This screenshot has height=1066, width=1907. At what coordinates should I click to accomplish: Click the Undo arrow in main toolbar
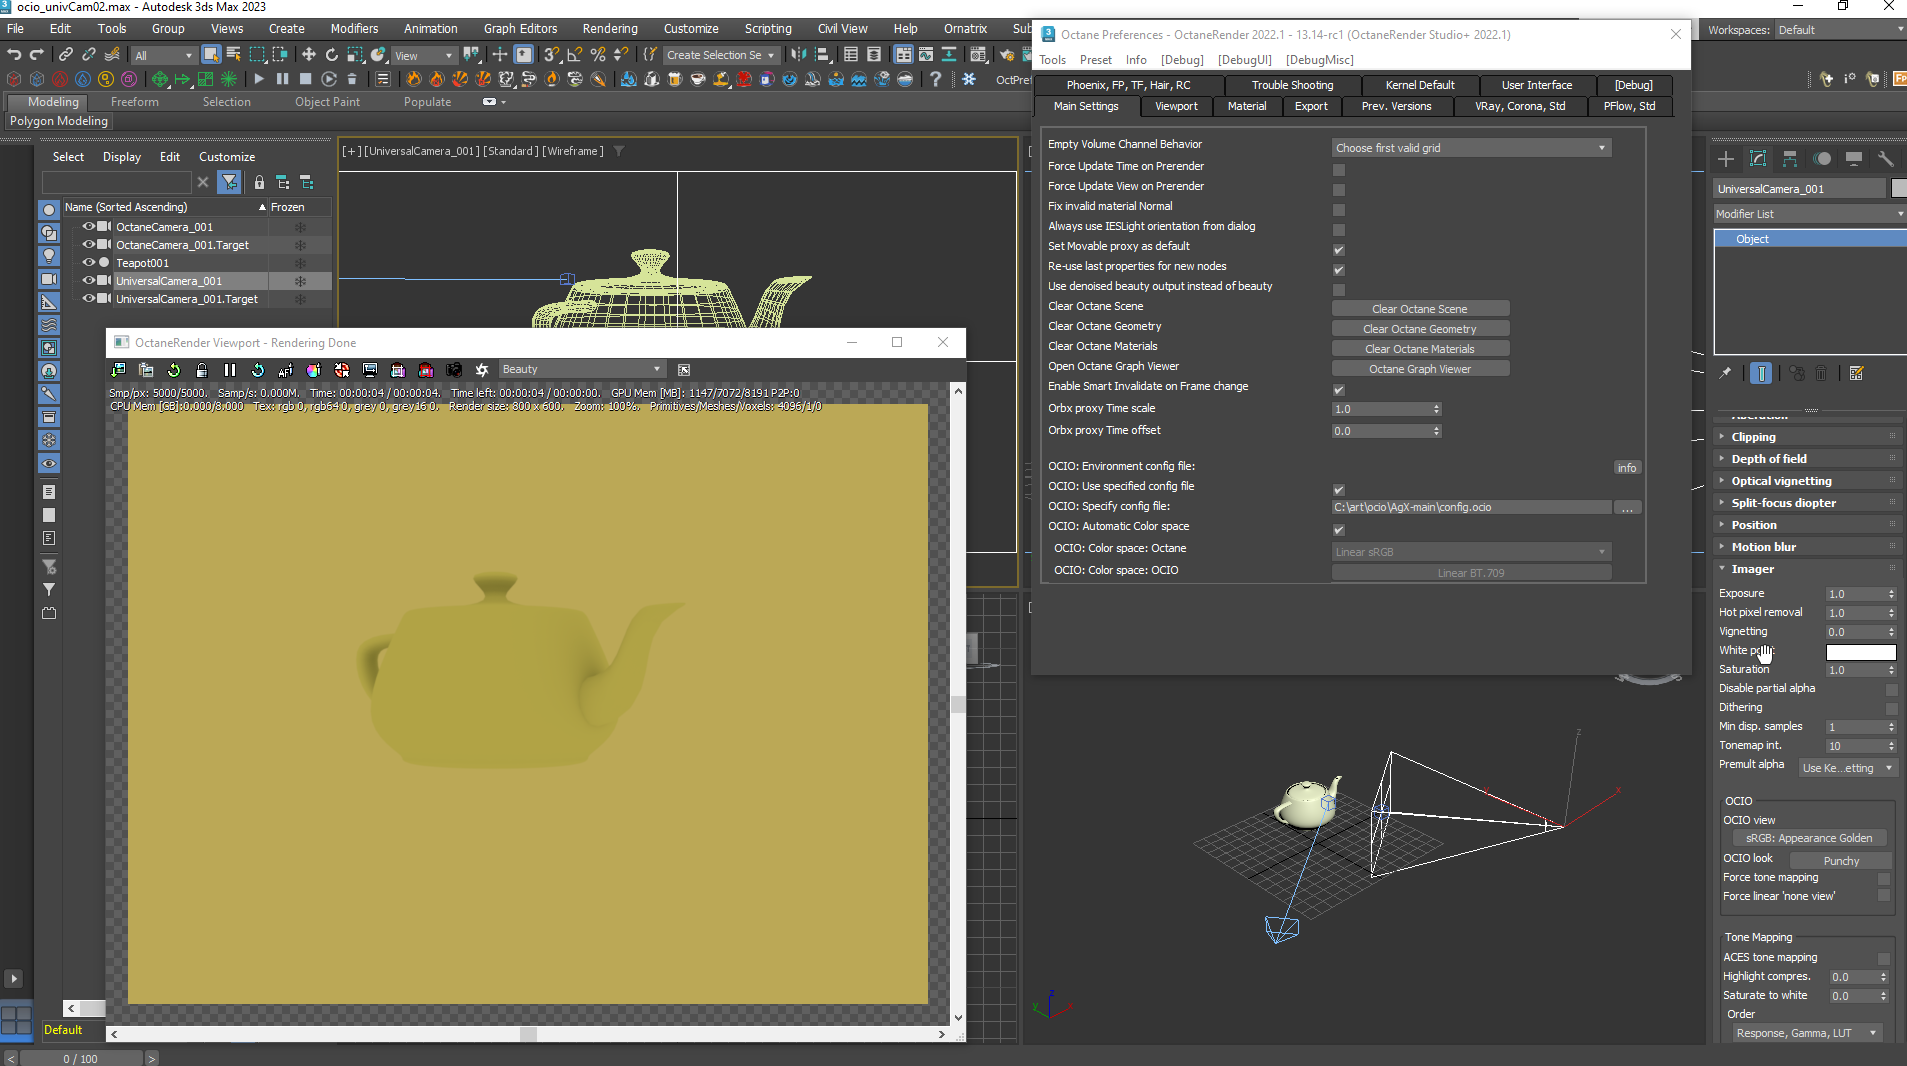coord(14,55)
